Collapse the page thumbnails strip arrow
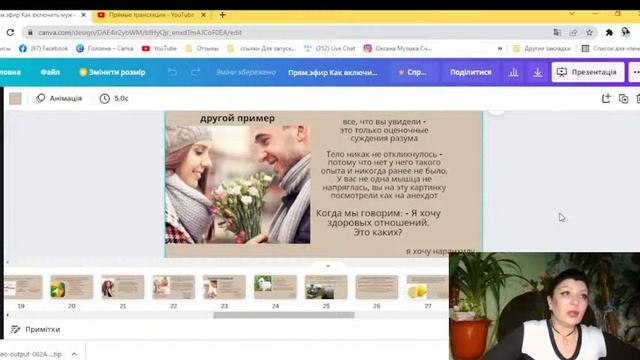The width and height of the screenshot is (640, 360). pyautogui.click(x=328, y=266)
